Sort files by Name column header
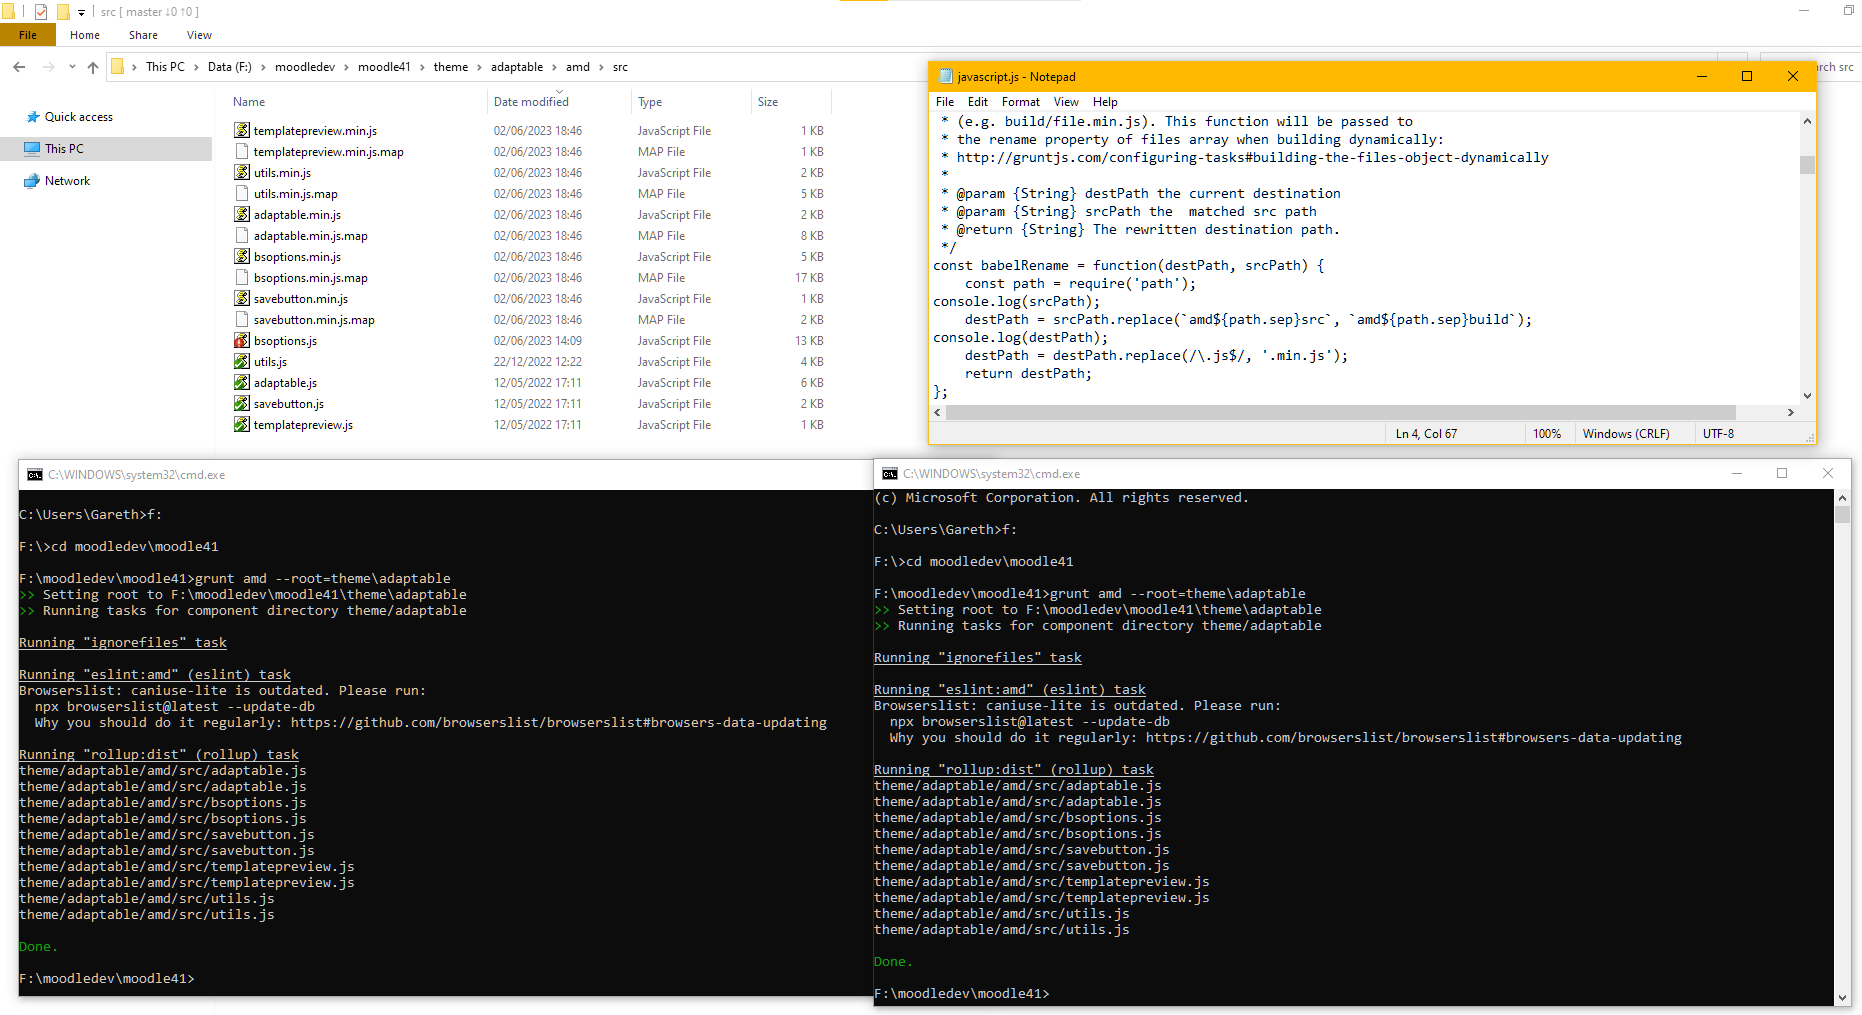Image resolution: width=1862 pixels, height=1015 pixels. tap(249, 102)
